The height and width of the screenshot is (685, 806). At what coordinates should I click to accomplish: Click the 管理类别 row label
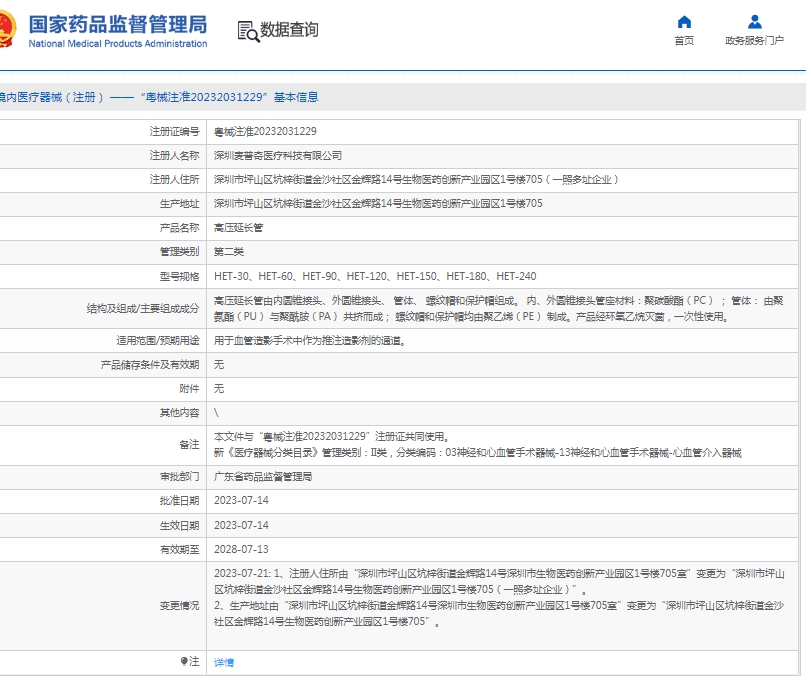[179, 252]
